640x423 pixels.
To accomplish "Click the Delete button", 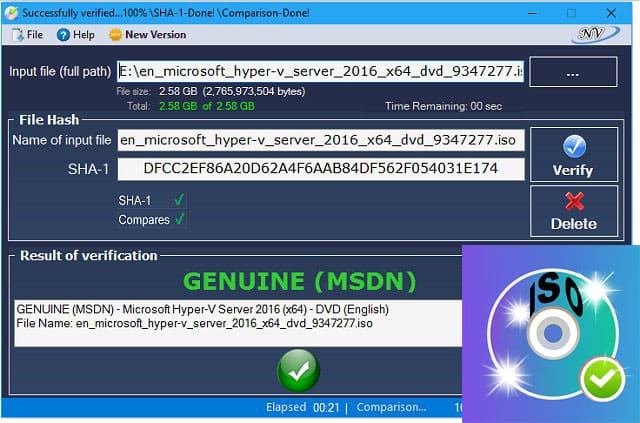I will (x=574, y=211).
